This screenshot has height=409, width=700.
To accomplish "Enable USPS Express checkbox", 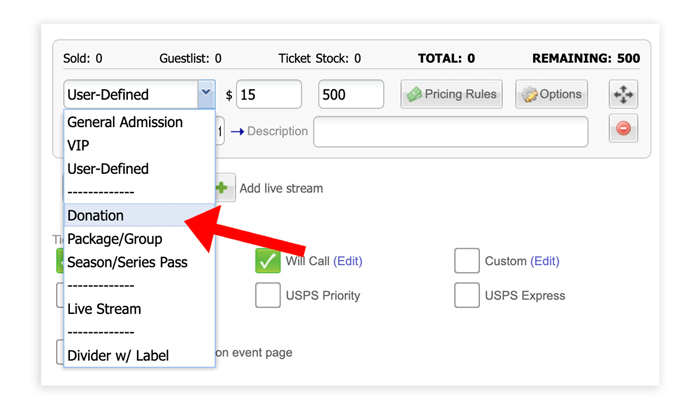I will (x=467, y=295).
